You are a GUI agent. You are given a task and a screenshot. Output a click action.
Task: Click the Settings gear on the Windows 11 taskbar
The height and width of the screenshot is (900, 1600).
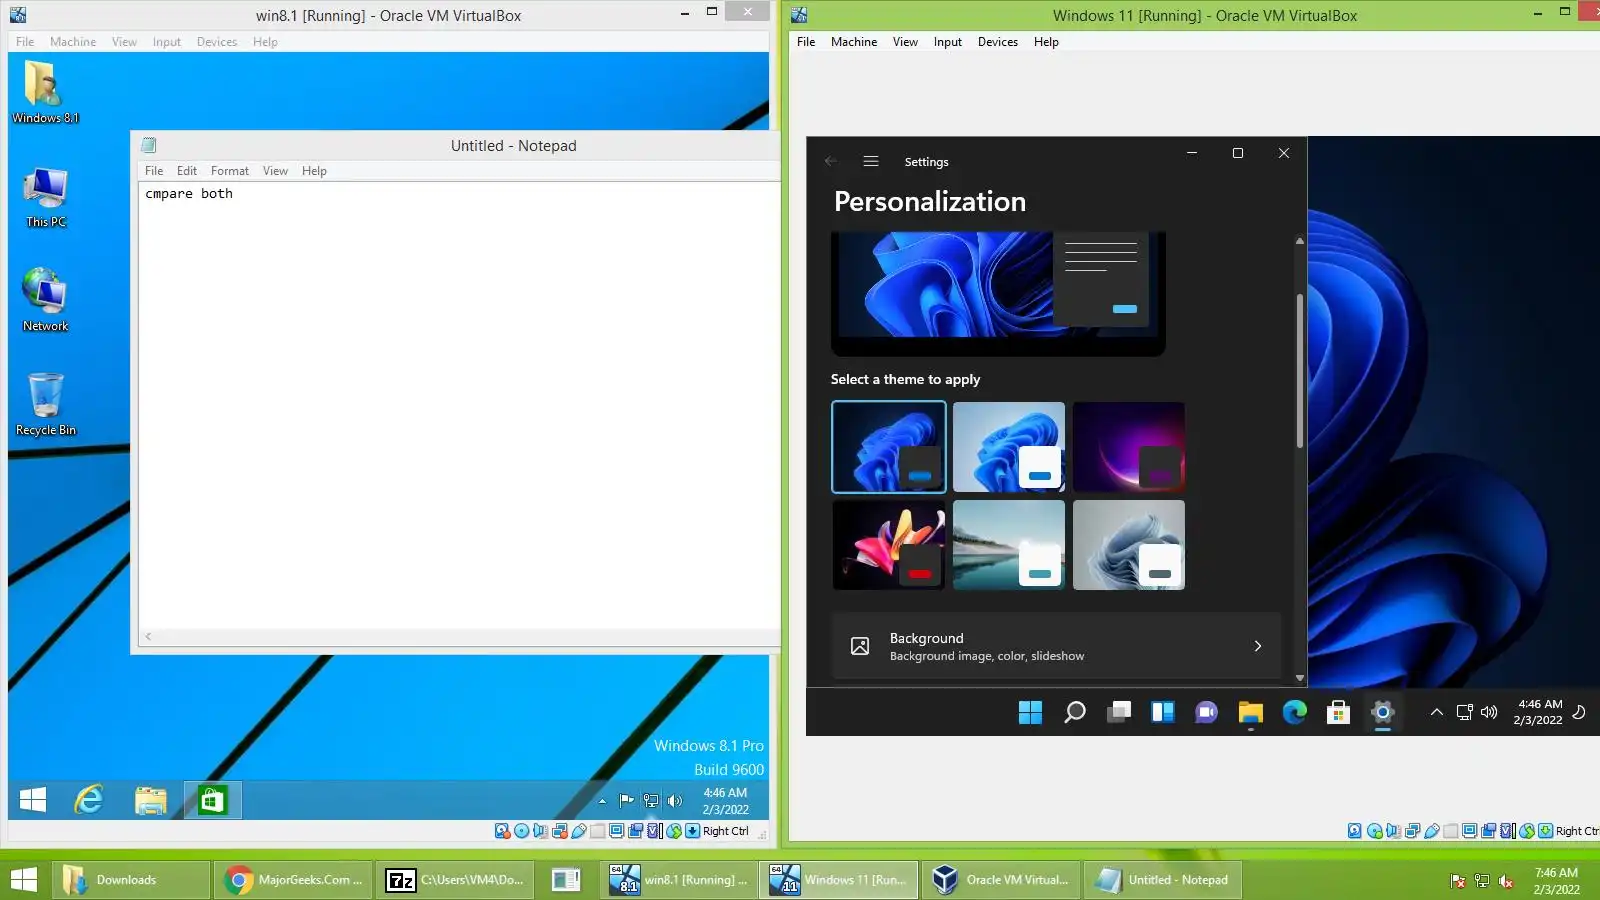point(1383,712)
